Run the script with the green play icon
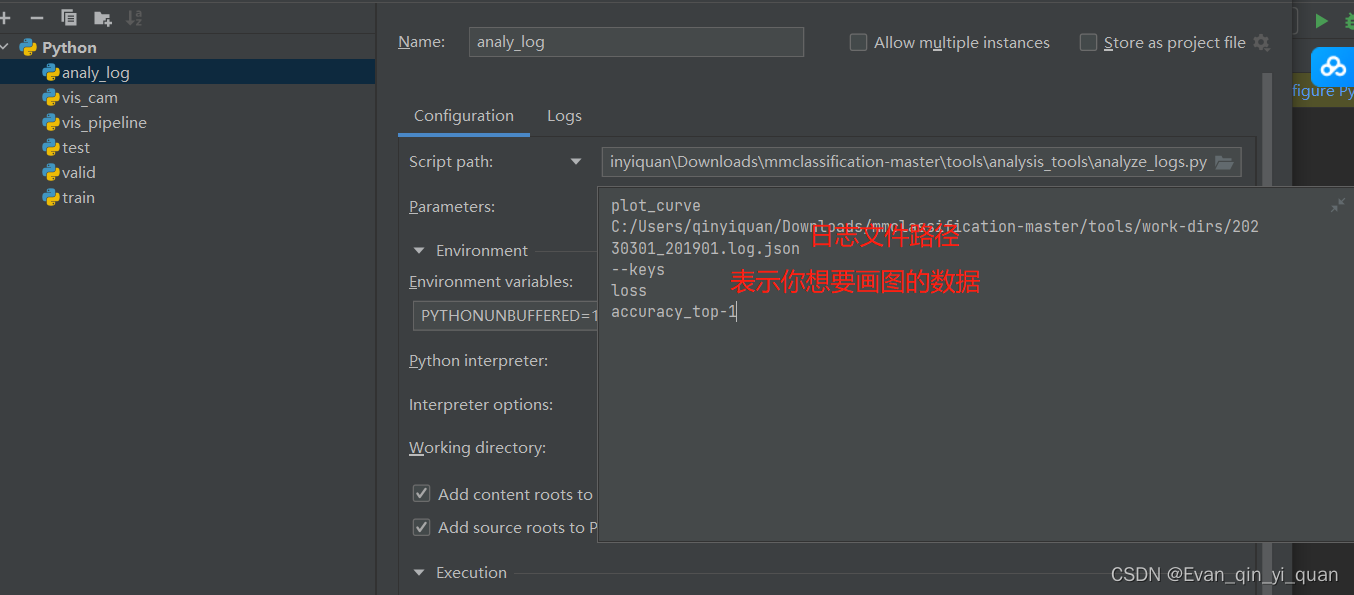This screenshot has height=595, width=1354. tap(1321, 19)
